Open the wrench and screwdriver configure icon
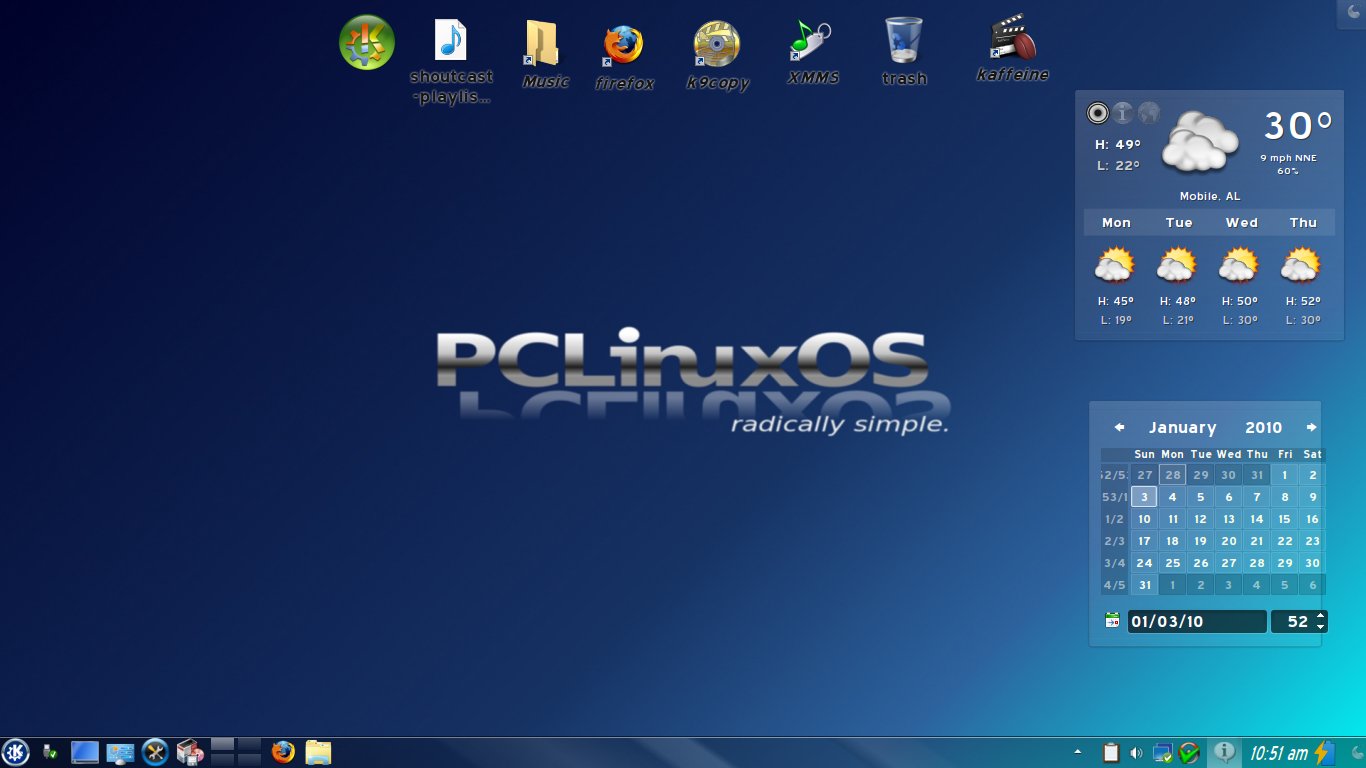 pos(155,752)
